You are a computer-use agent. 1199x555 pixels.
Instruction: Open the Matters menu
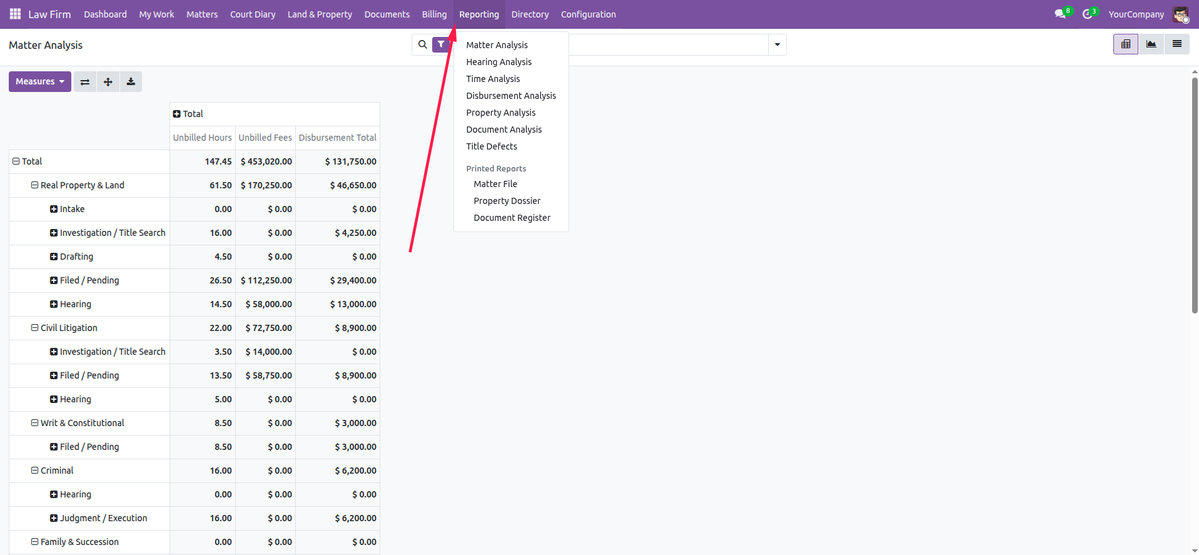click(x=202, y=15)
